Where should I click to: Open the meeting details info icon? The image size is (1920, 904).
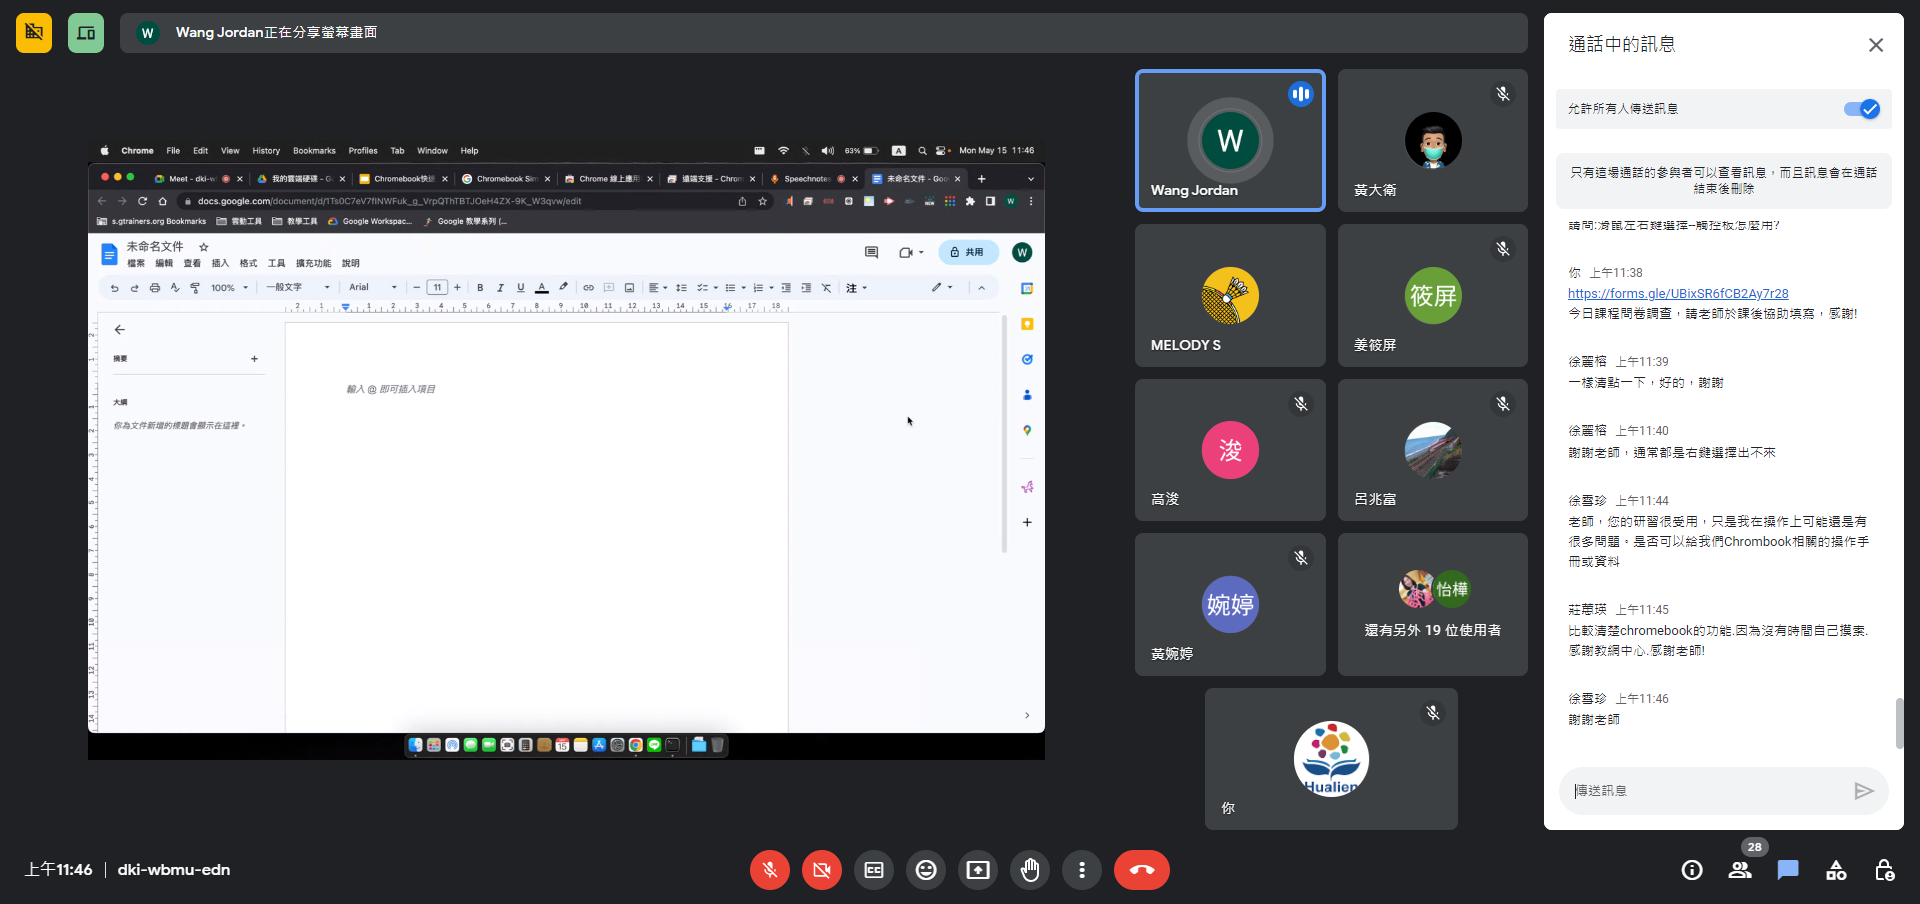pos(1692,870)
